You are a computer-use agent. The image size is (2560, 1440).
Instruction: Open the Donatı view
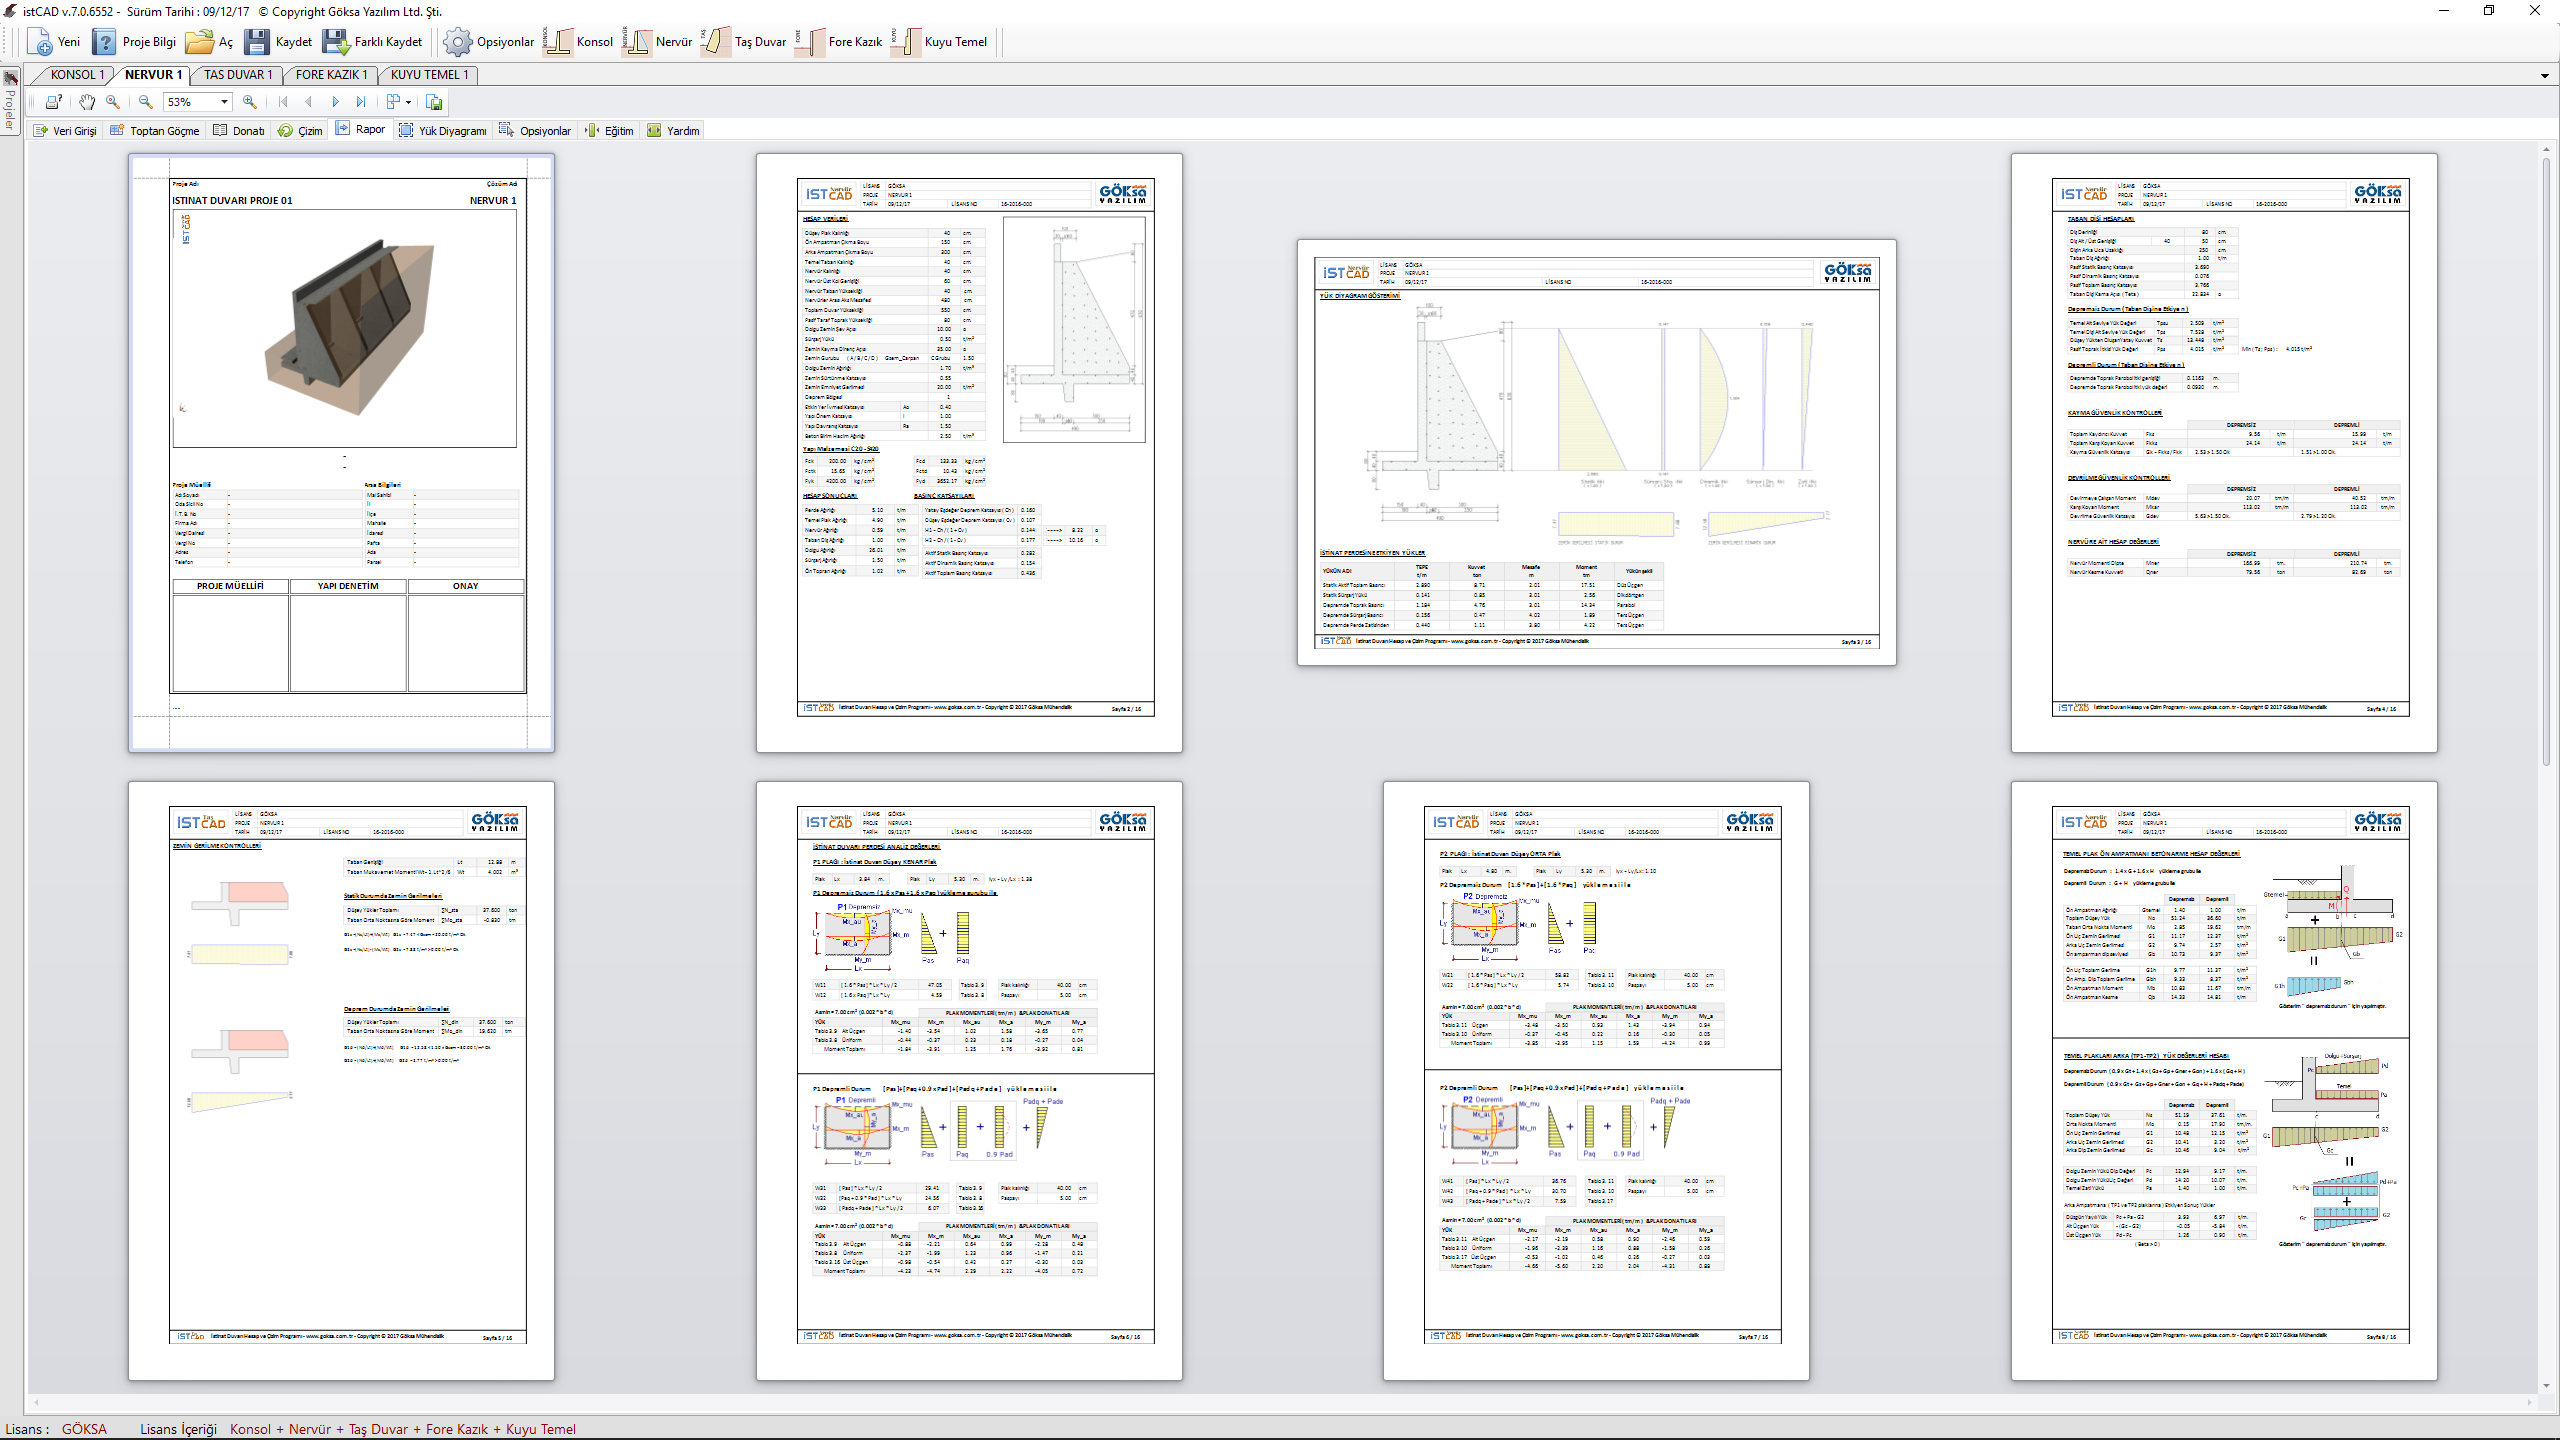[x=239, y=131]
